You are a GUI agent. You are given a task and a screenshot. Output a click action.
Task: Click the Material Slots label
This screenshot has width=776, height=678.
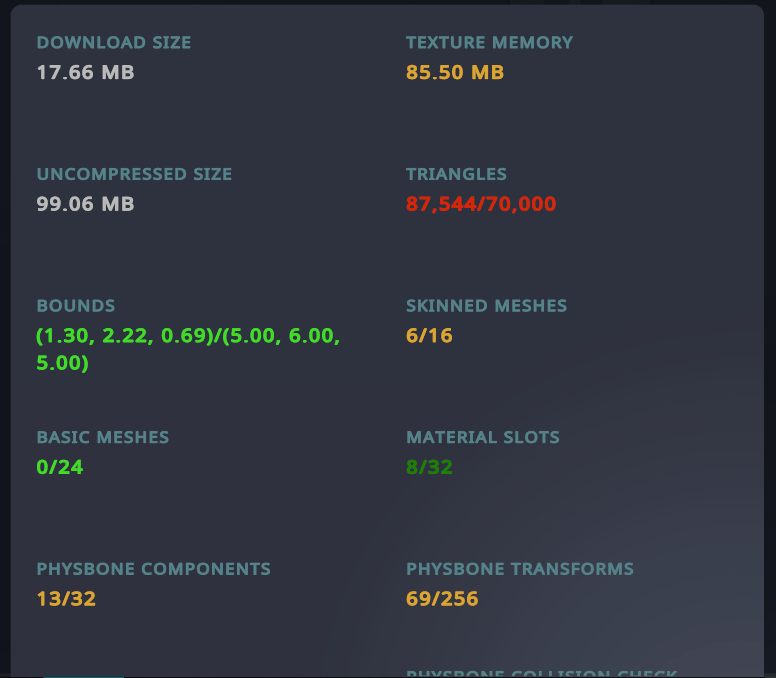482,437
